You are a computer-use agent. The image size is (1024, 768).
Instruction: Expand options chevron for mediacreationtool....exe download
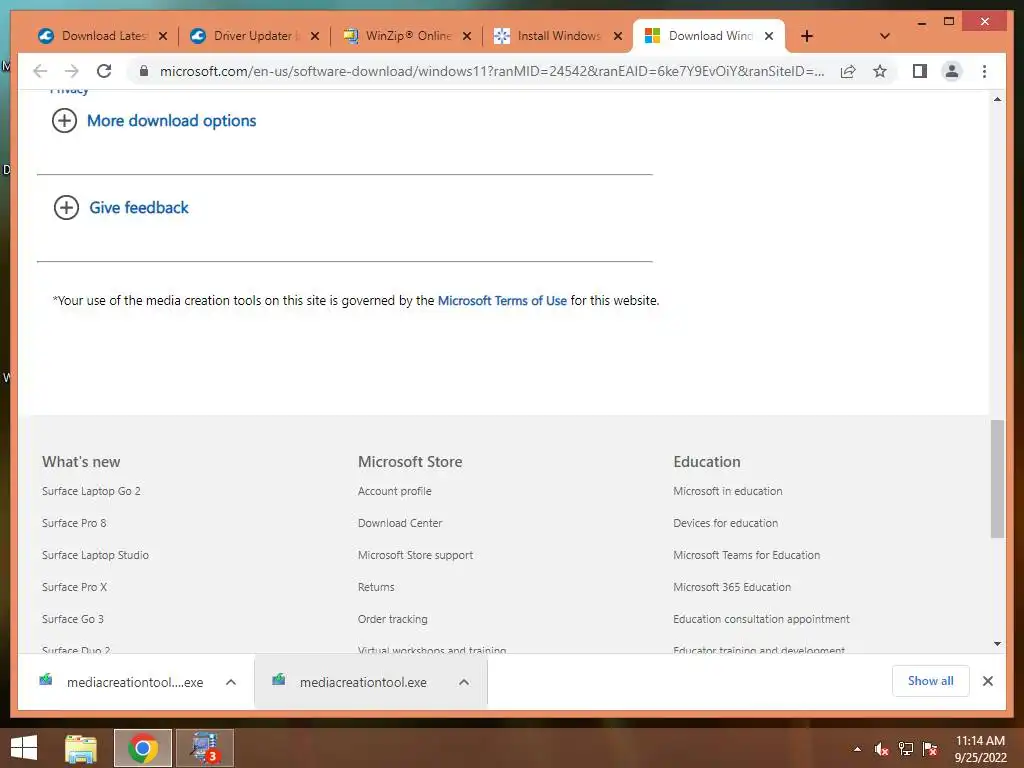point(231,682)
